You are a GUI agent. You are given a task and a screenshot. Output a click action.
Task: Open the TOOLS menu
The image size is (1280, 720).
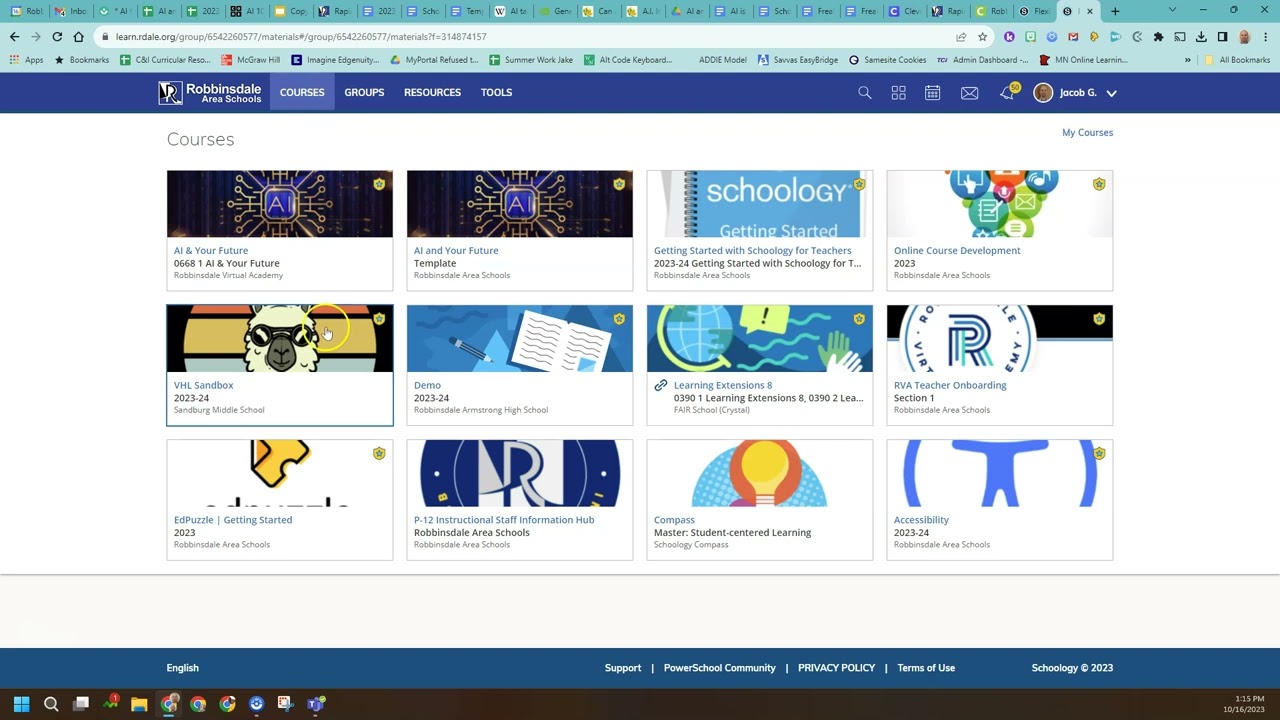coord(496,93)
